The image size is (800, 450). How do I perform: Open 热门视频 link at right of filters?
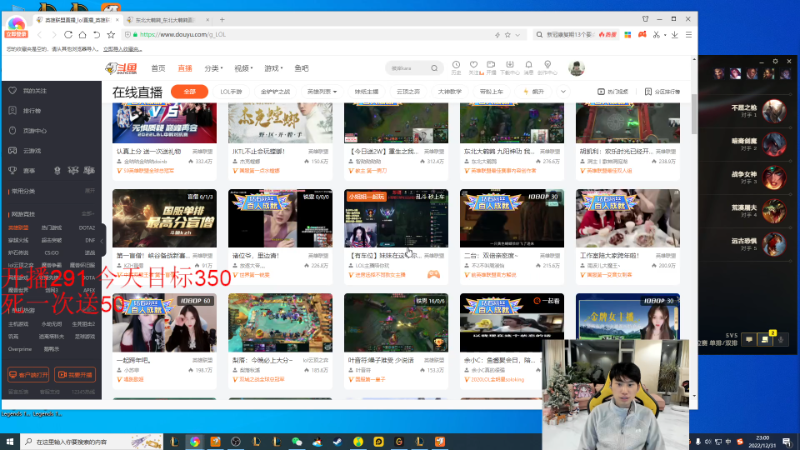click(613, 92)
